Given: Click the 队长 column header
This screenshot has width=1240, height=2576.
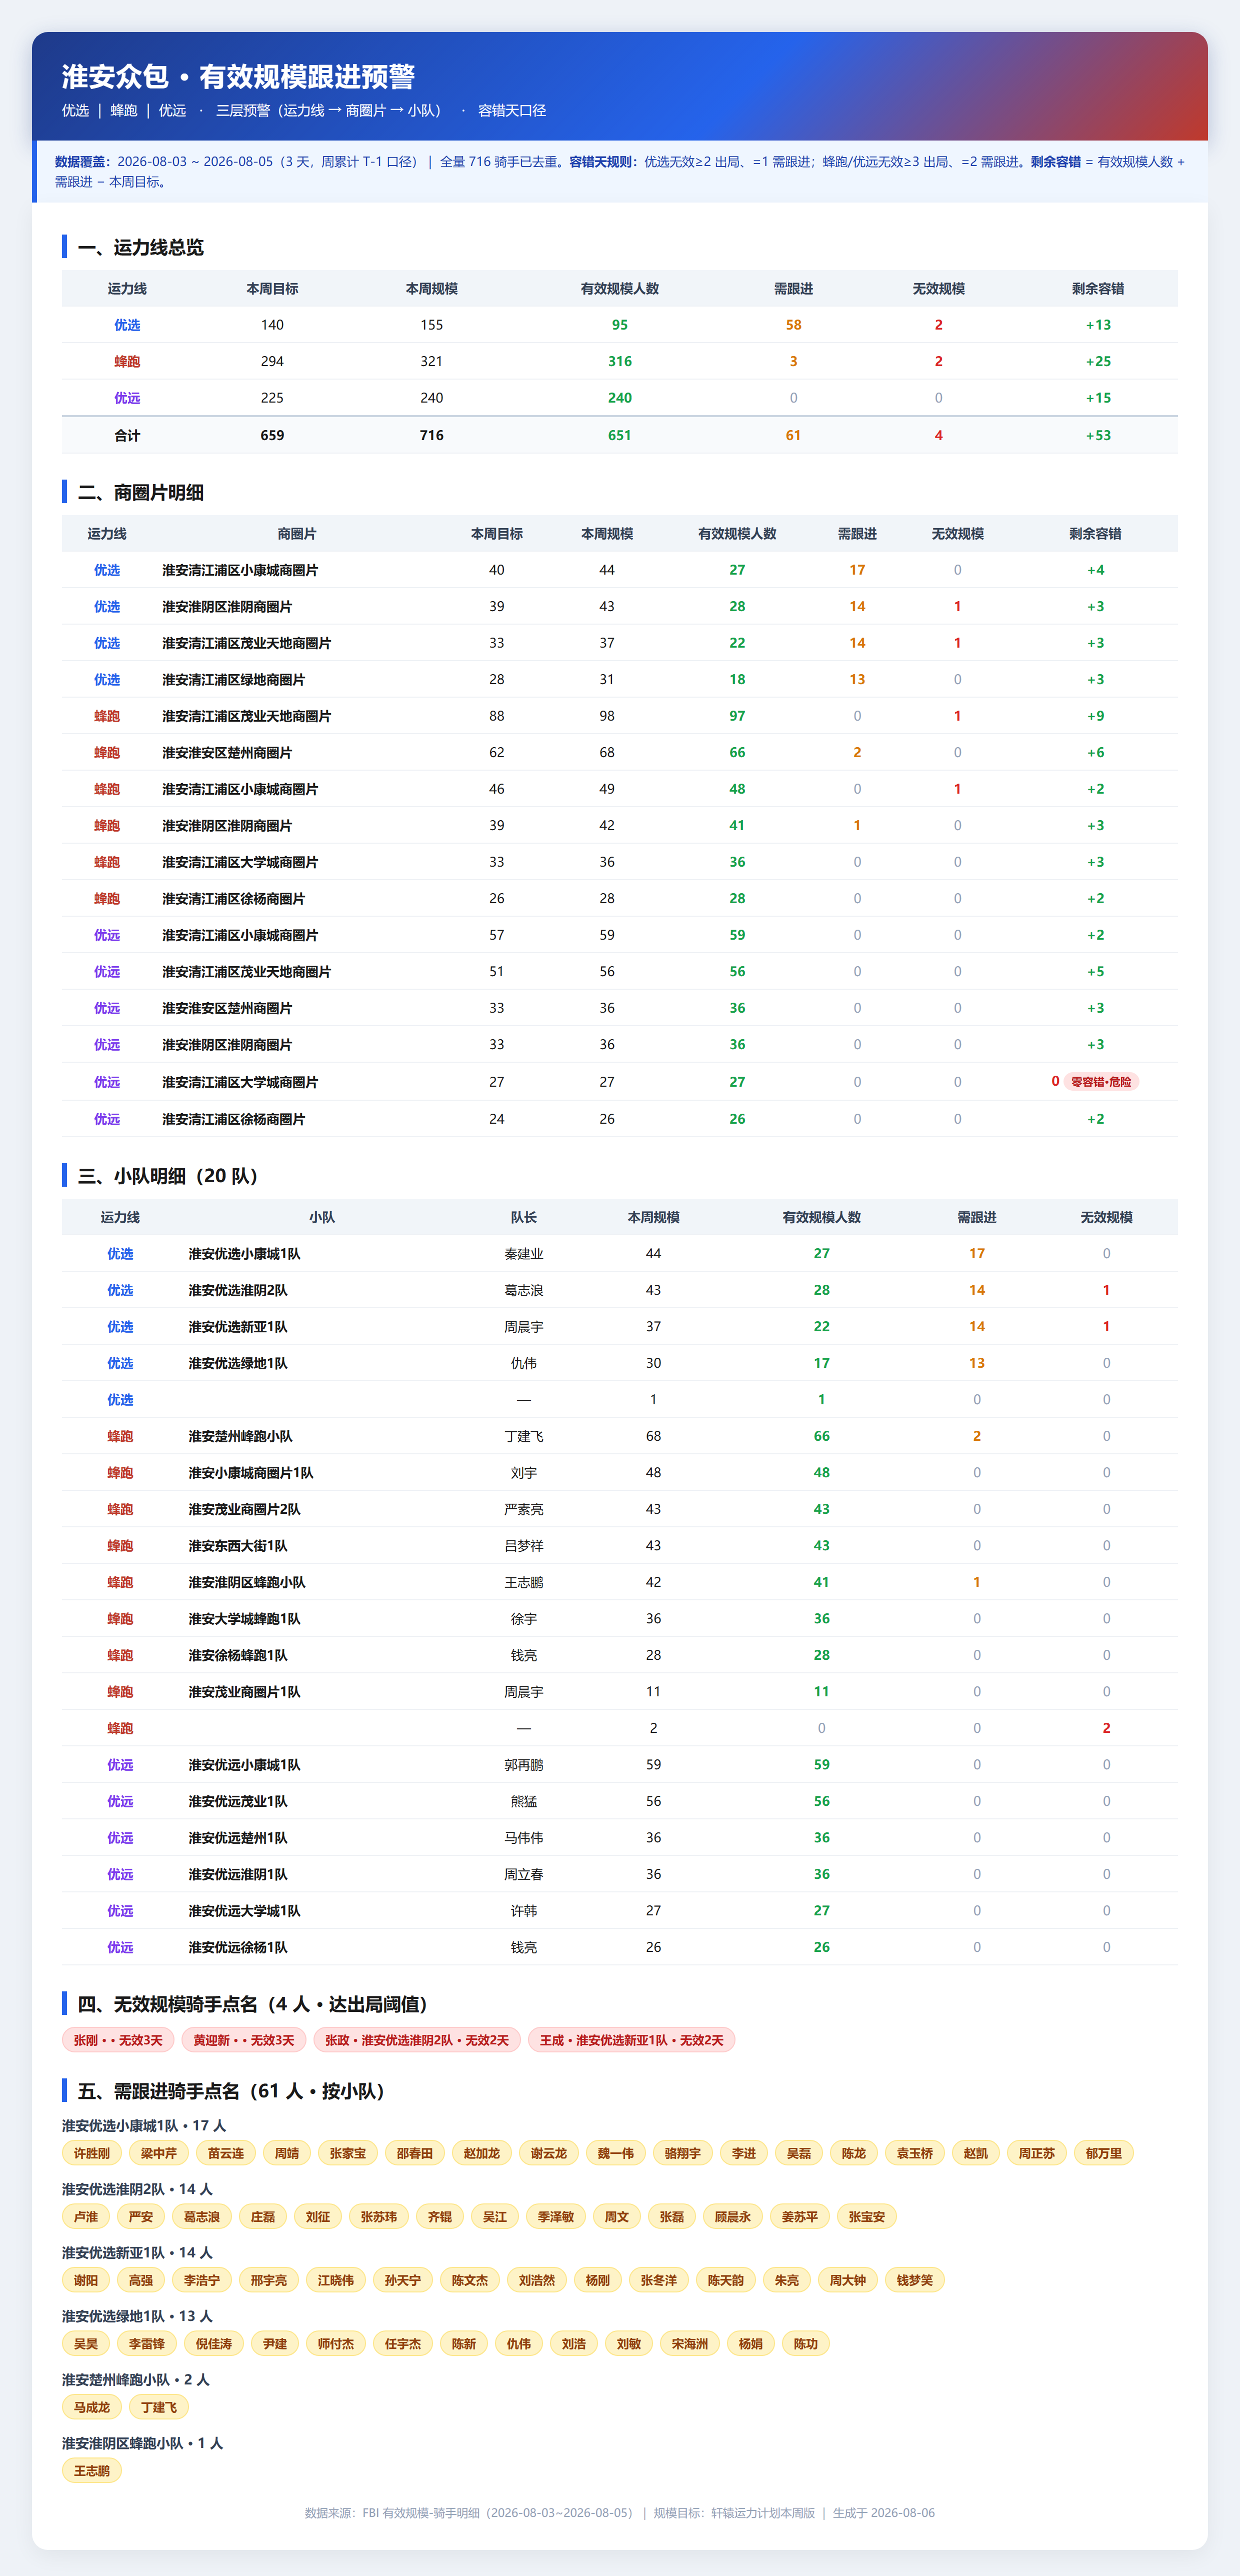Looking at the screenshot, I should 524,1217.
